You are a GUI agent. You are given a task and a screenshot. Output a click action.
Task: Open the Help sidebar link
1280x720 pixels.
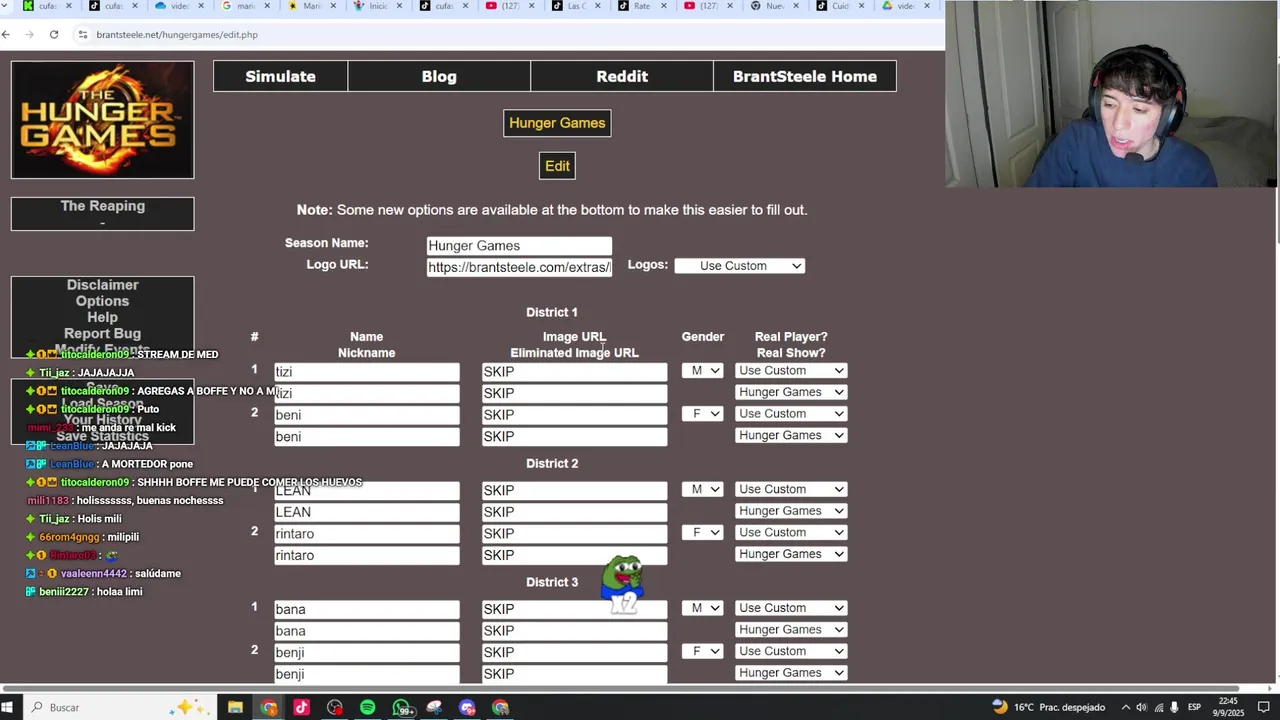(103, 317)
